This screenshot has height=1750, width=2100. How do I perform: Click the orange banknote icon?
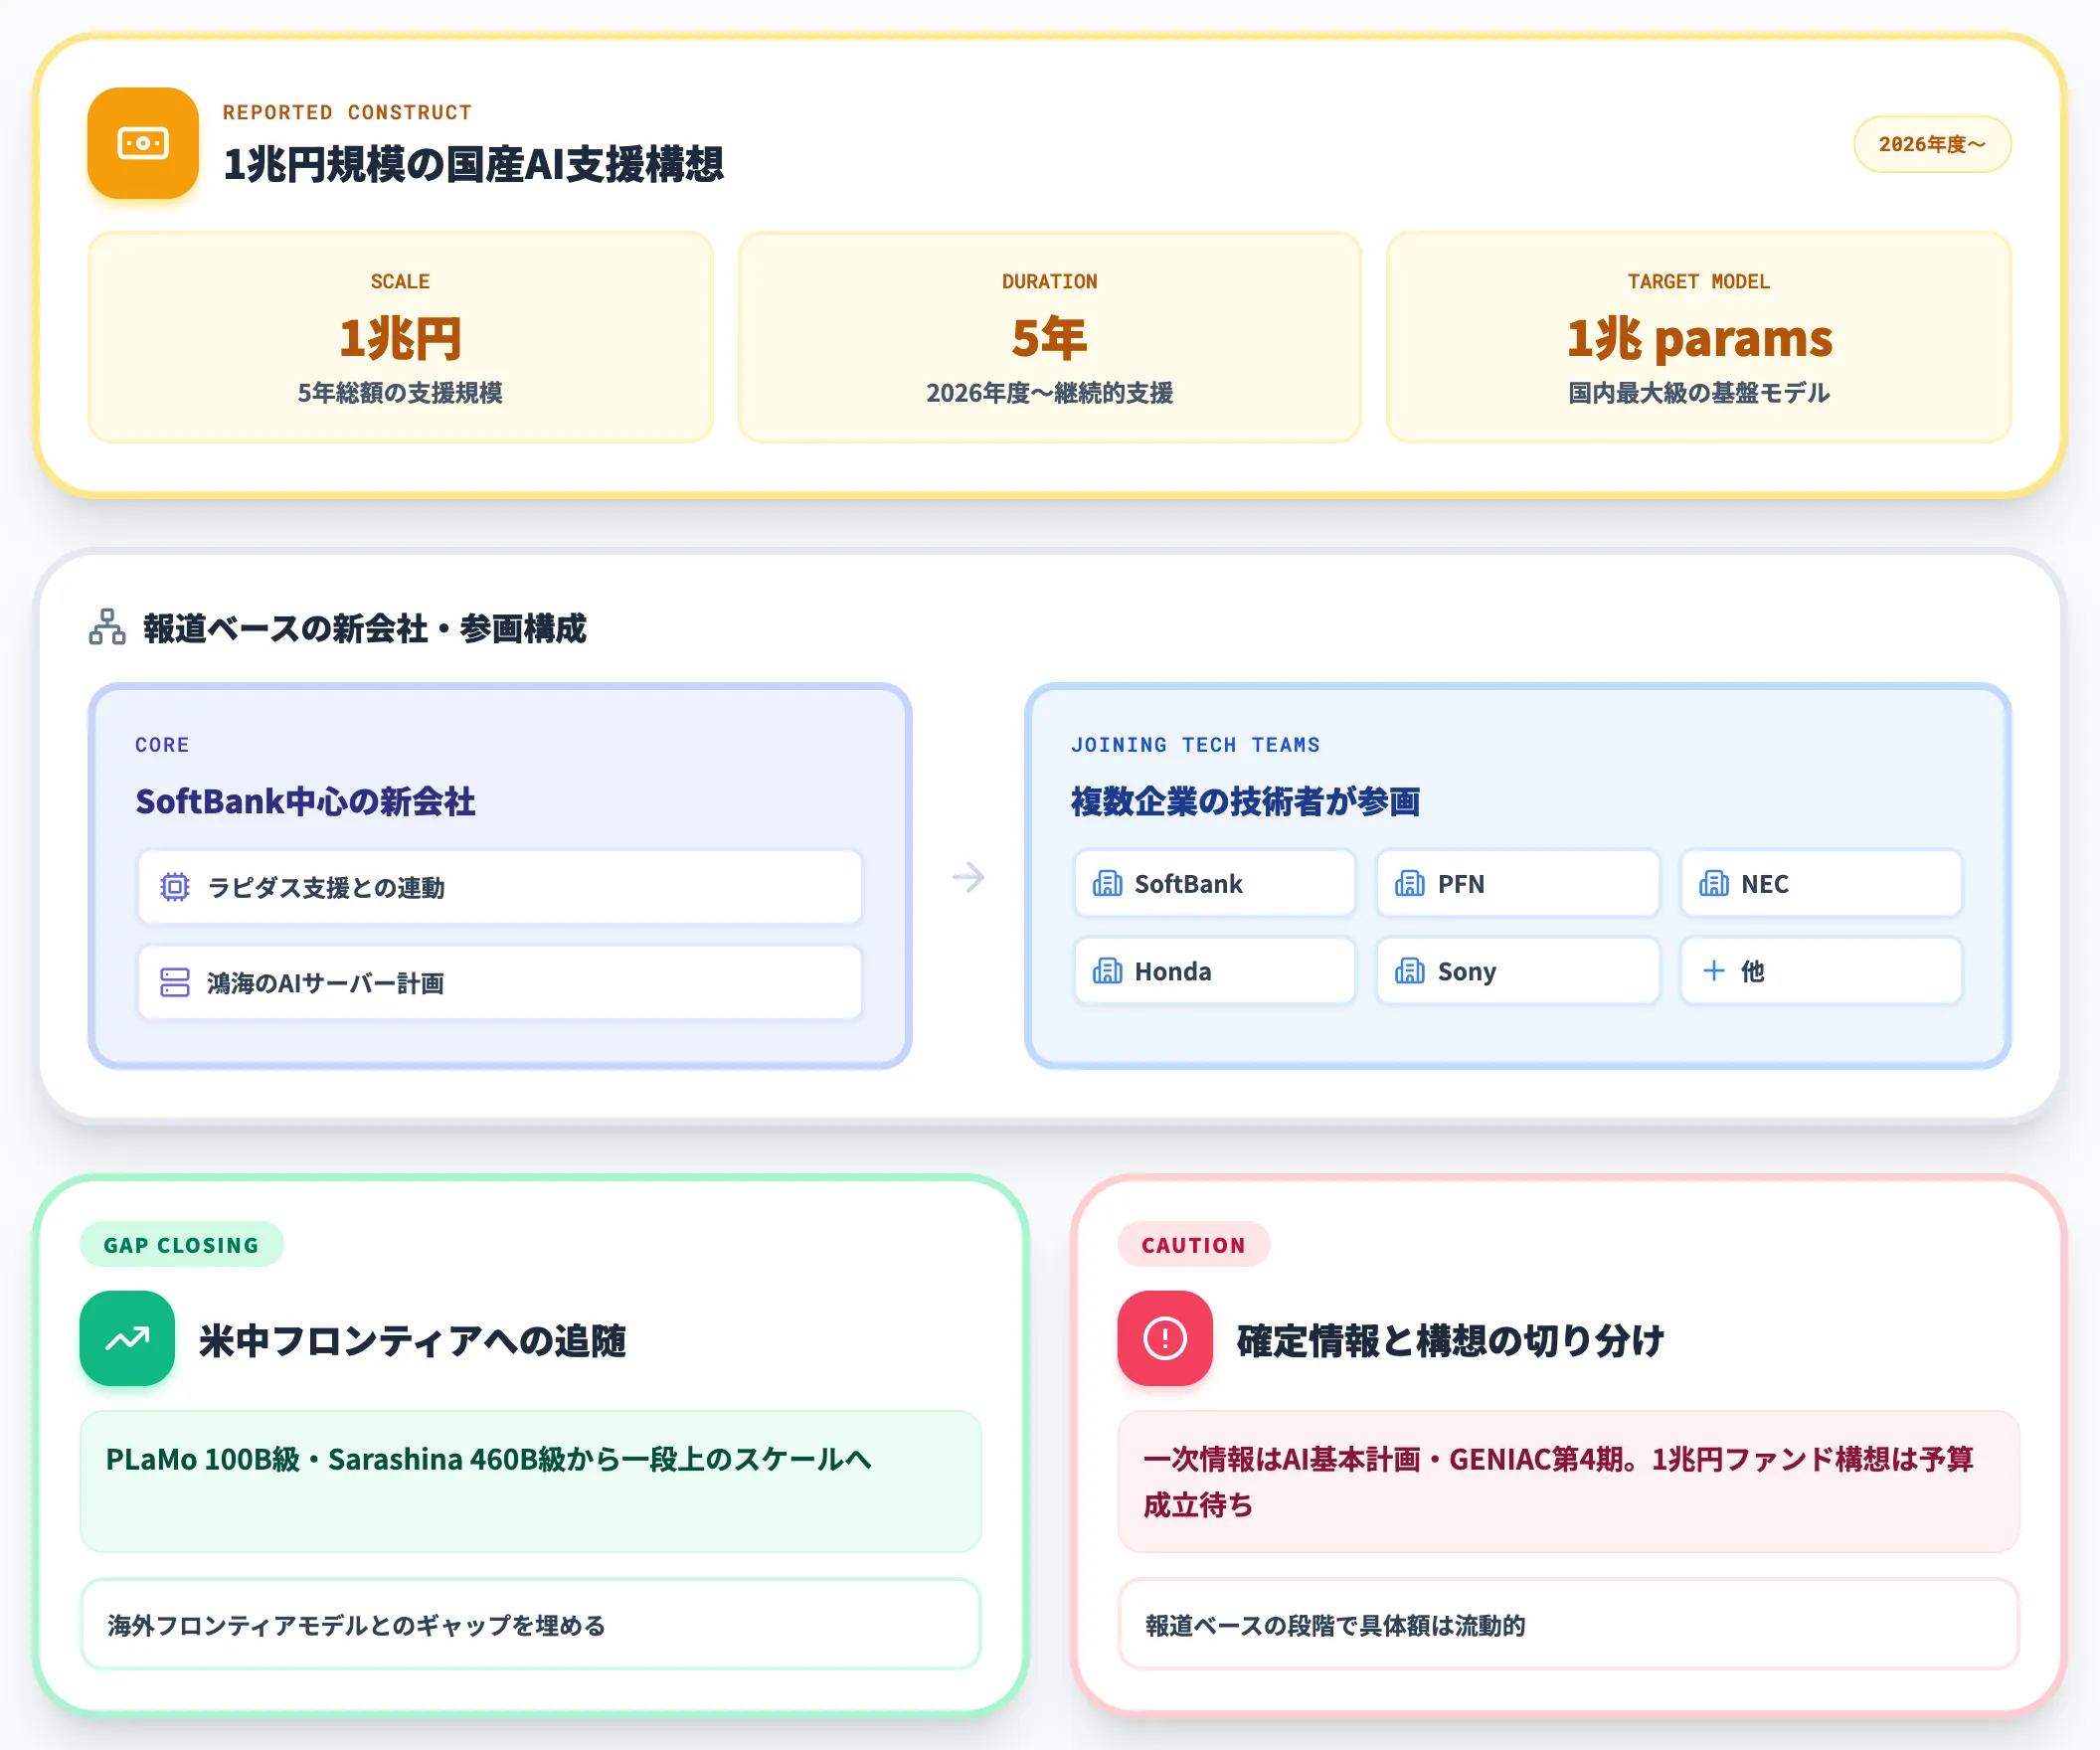tap(143, 143)
